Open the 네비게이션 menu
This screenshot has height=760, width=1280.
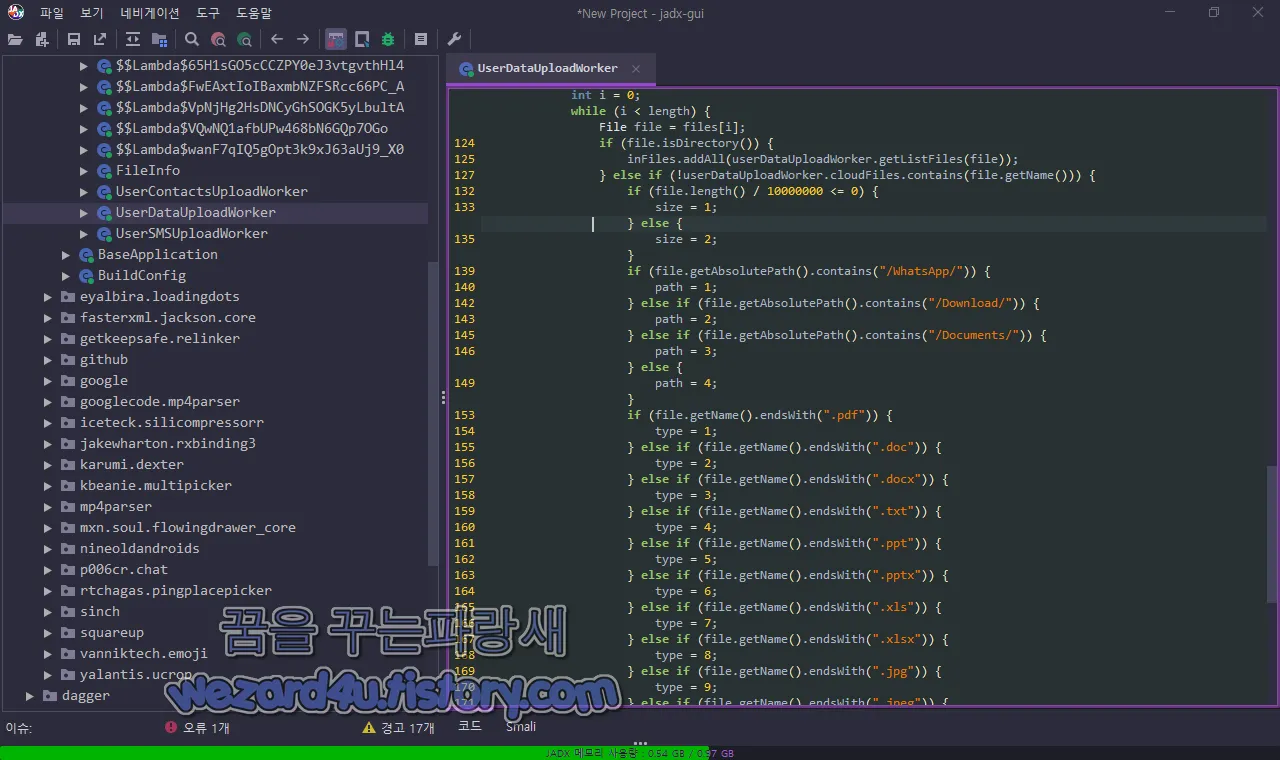[150, 13]
